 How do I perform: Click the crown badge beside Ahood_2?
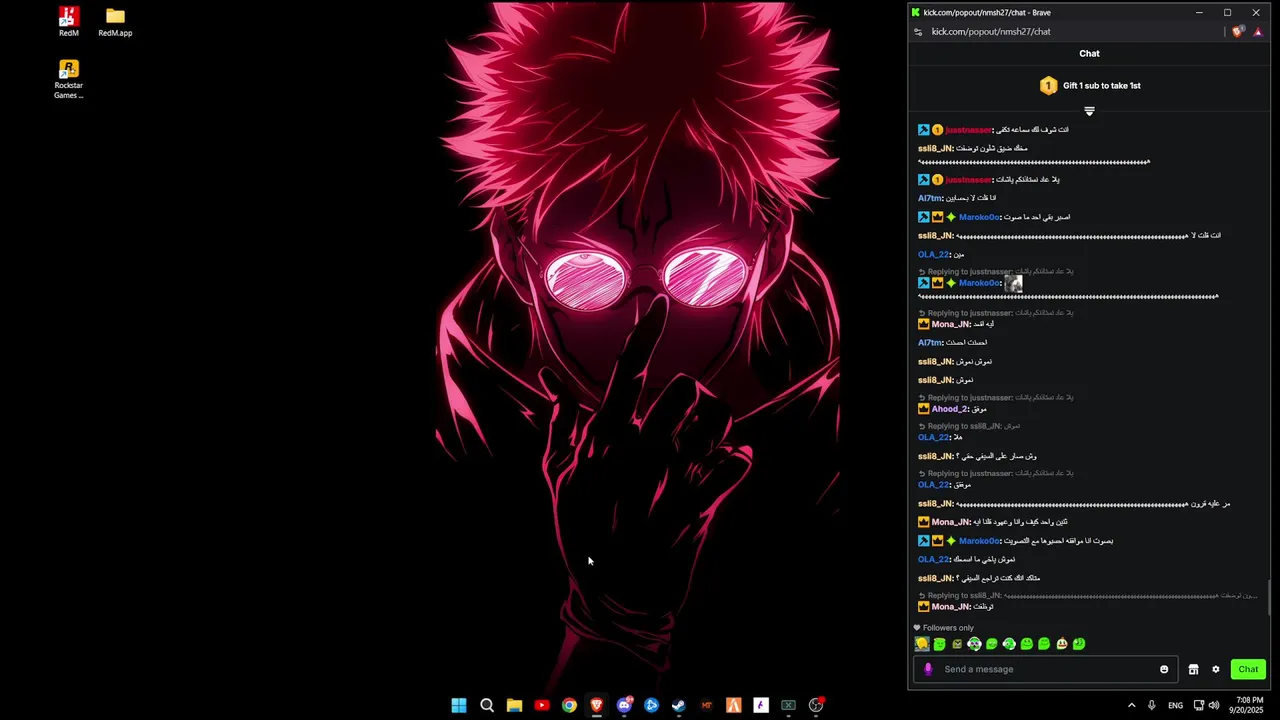pos(924,409)
